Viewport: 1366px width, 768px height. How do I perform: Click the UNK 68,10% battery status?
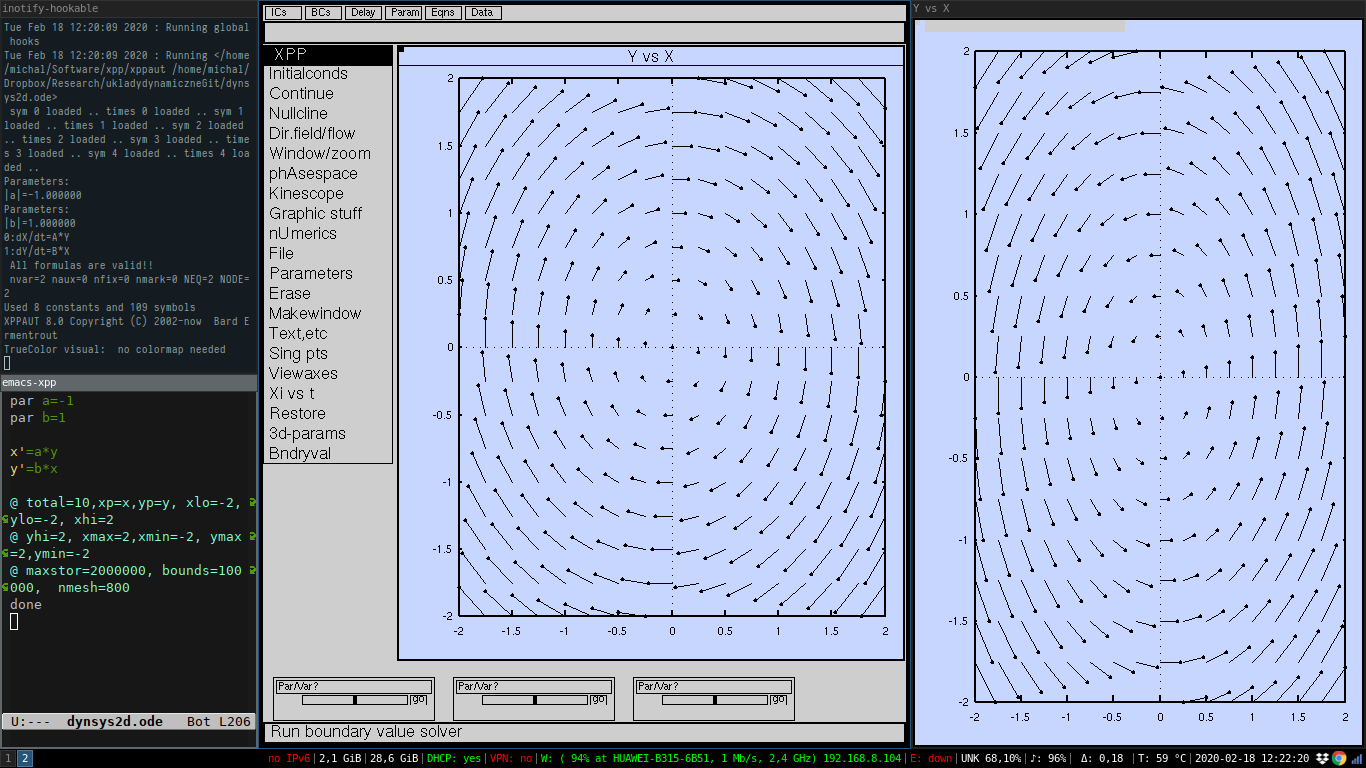click(x=991, y=759)
